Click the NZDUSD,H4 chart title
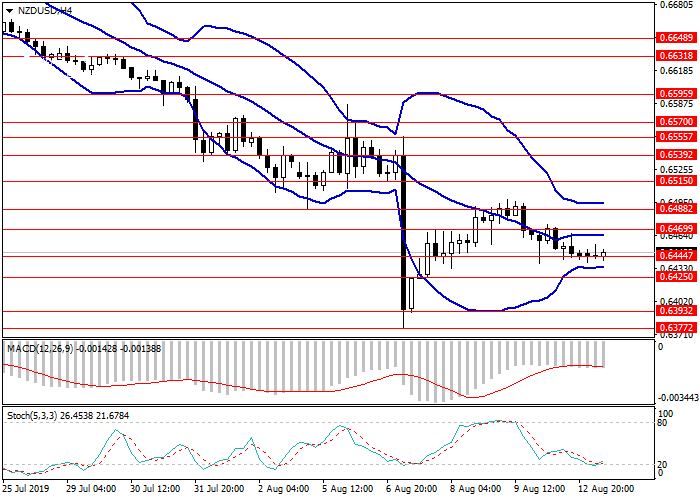The width and height of the screenshot is (700, 500). [x=44, y=9]
